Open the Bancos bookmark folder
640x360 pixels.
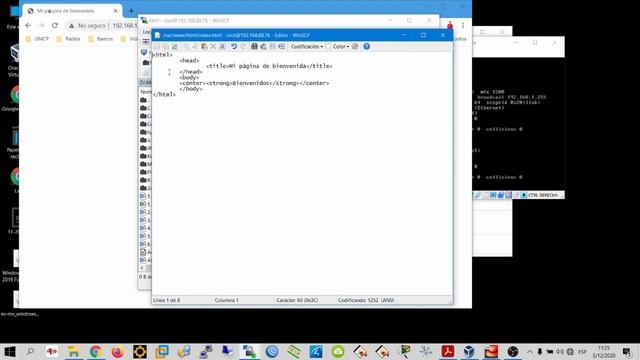100,39
